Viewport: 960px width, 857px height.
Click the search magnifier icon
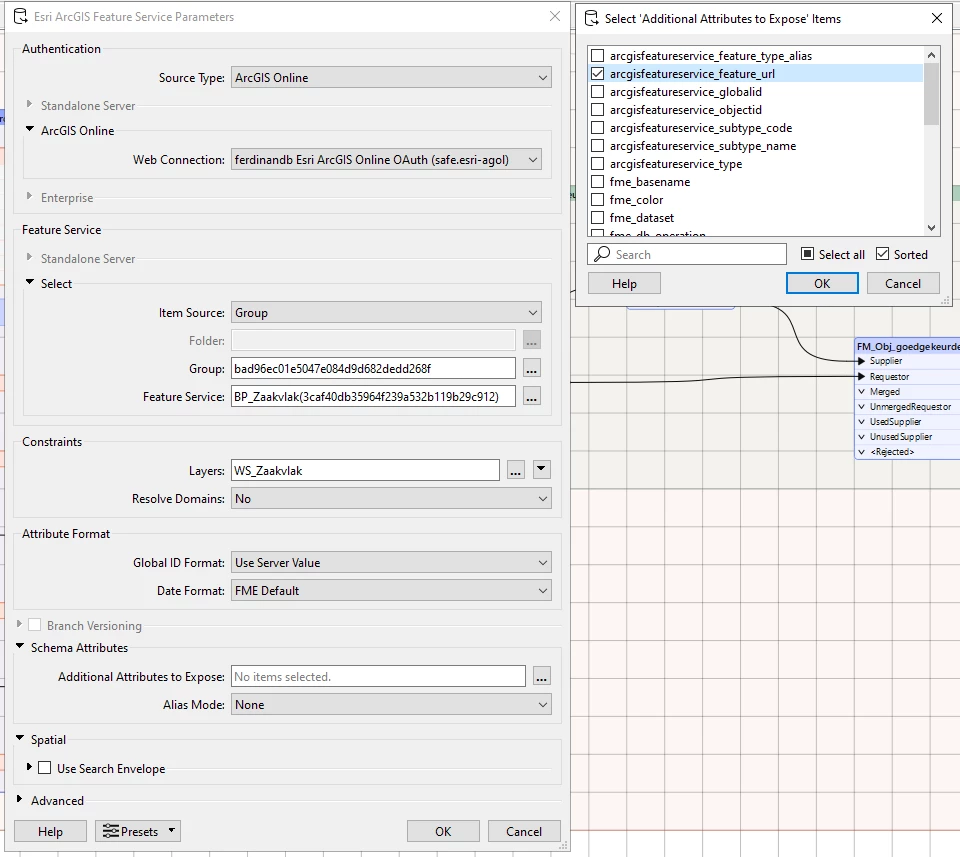tap(602, 254)
